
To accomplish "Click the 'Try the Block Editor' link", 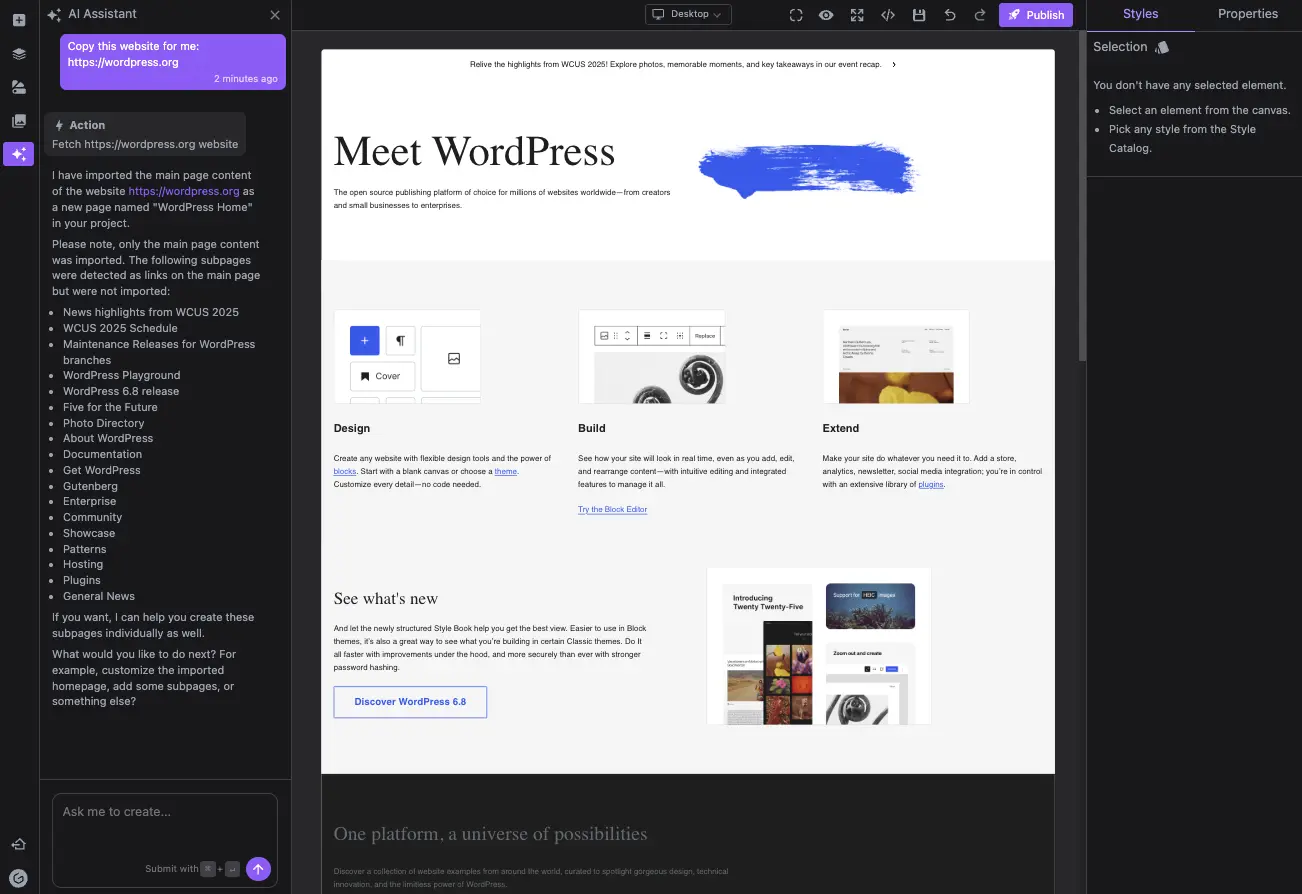I will pyautogui.click(x=612, y=509).
